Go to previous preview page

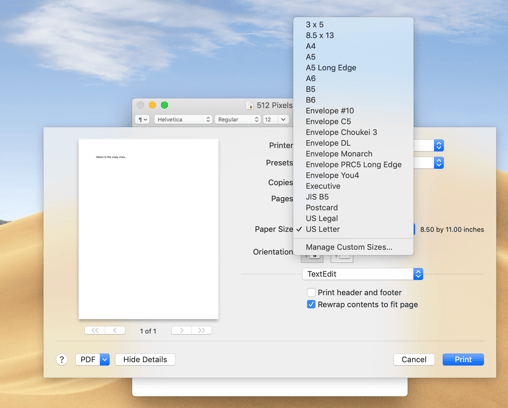tap(115, 330)
